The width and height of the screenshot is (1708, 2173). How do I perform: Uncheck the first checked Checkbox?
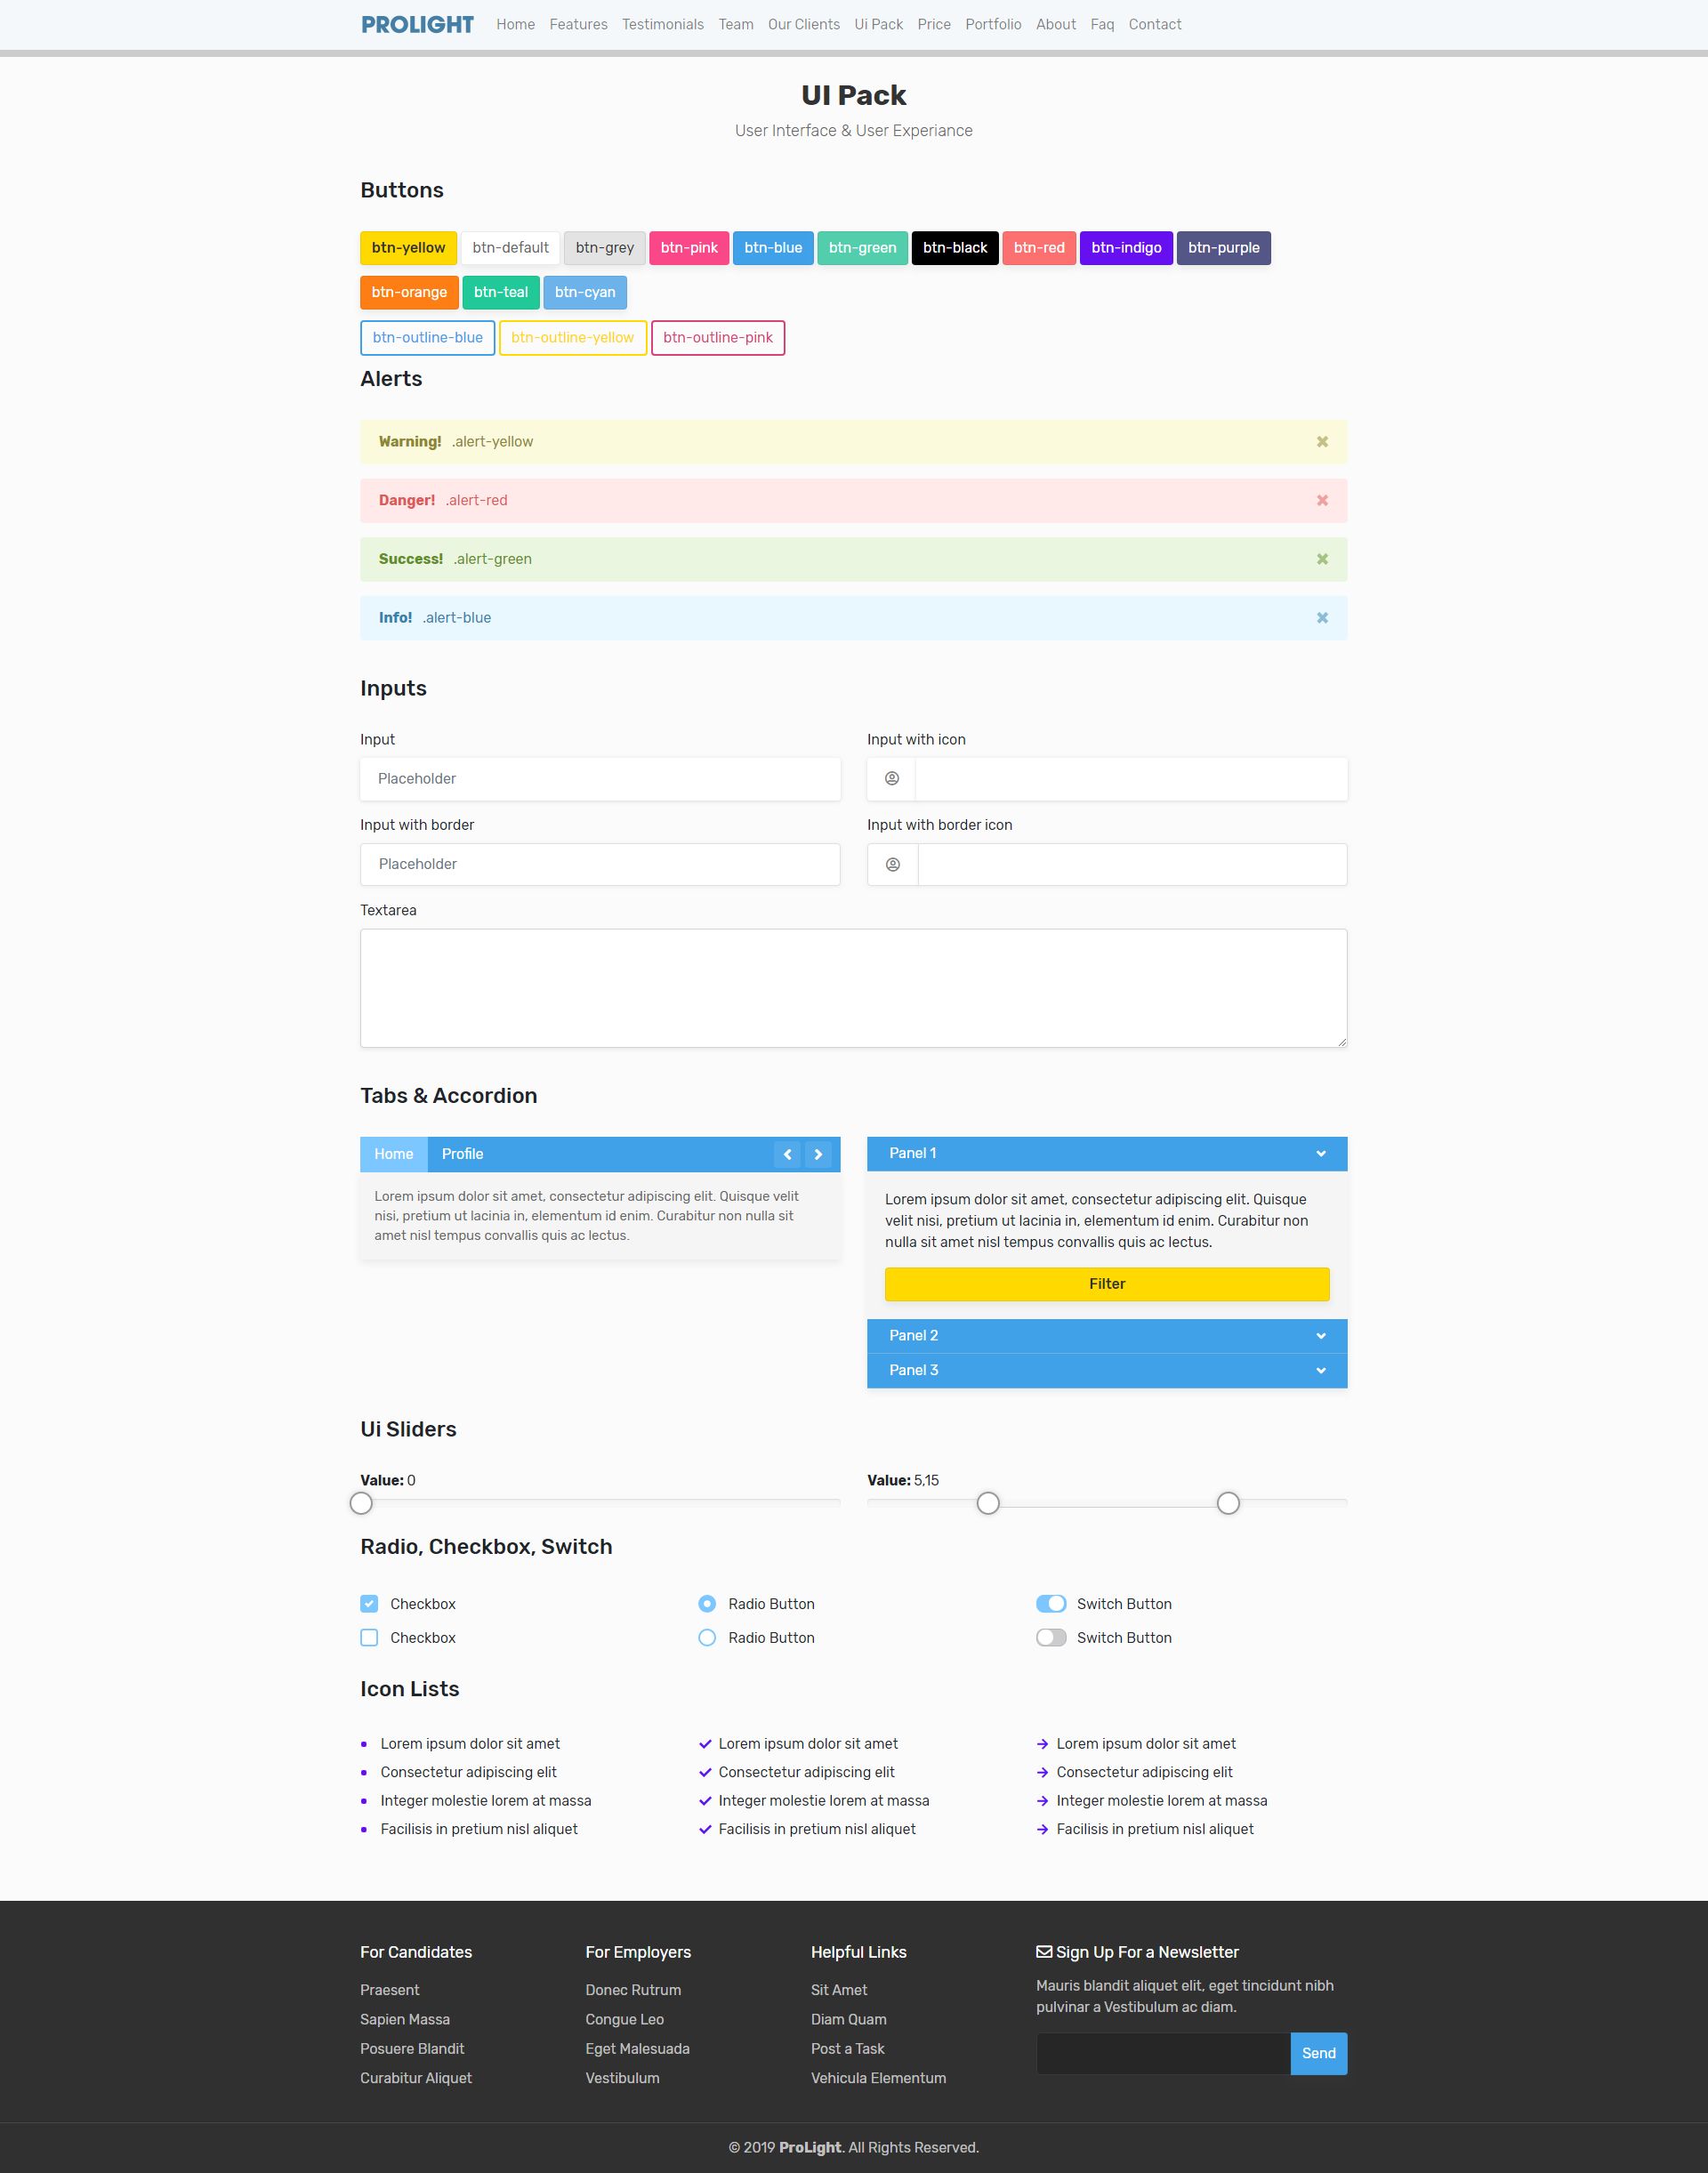click(369, 1604)
